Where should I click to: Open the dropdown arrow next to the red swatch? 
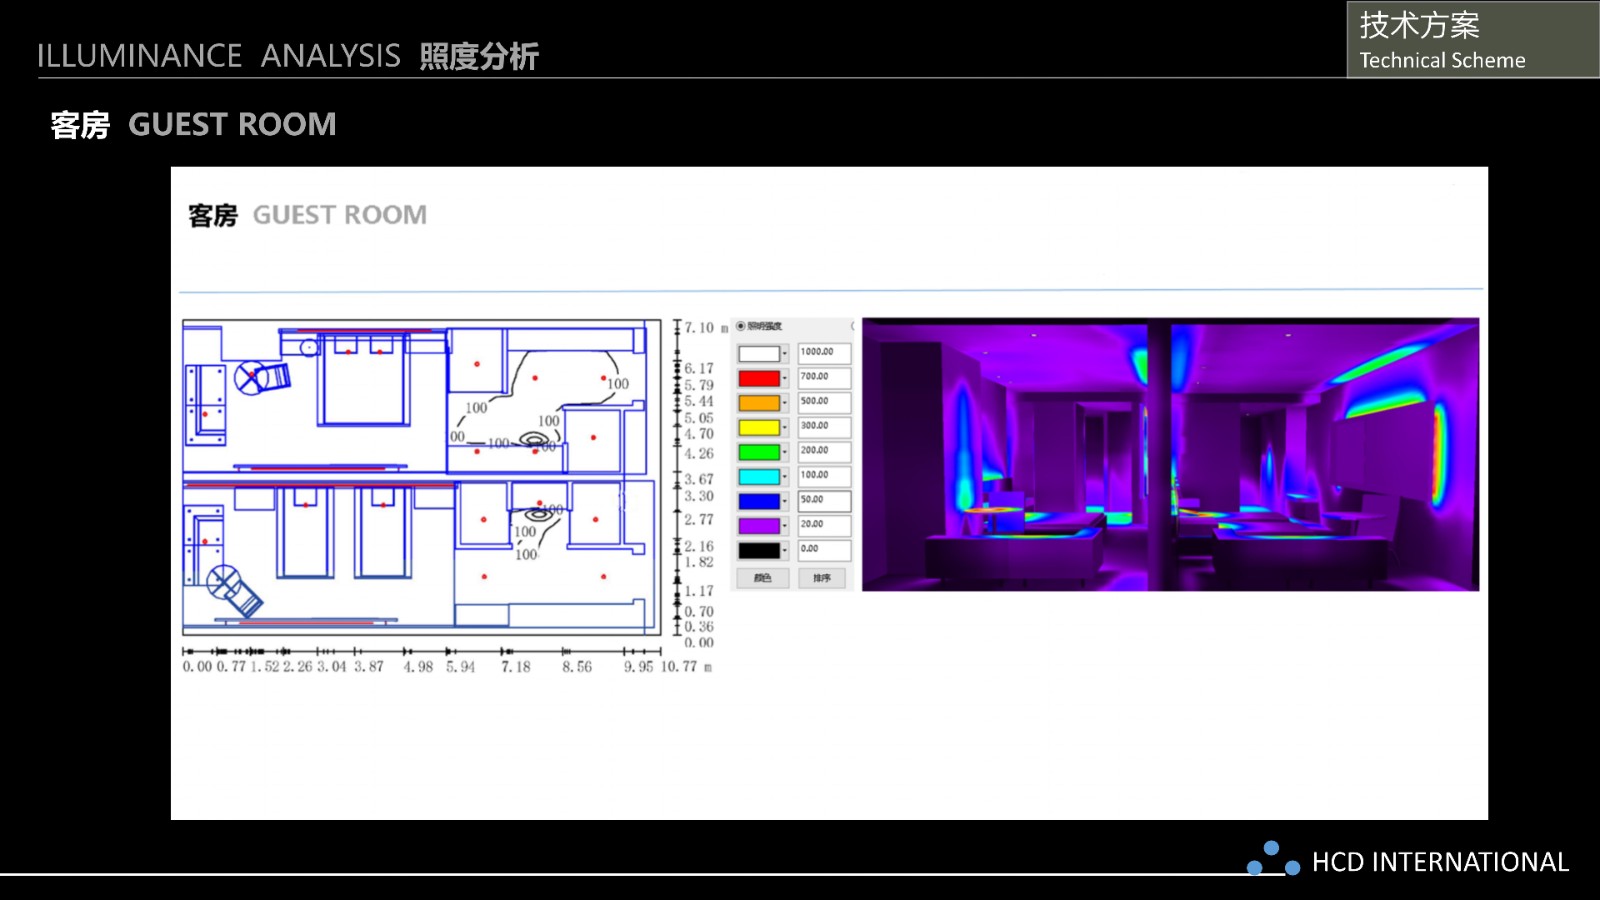tap(785, 379)
